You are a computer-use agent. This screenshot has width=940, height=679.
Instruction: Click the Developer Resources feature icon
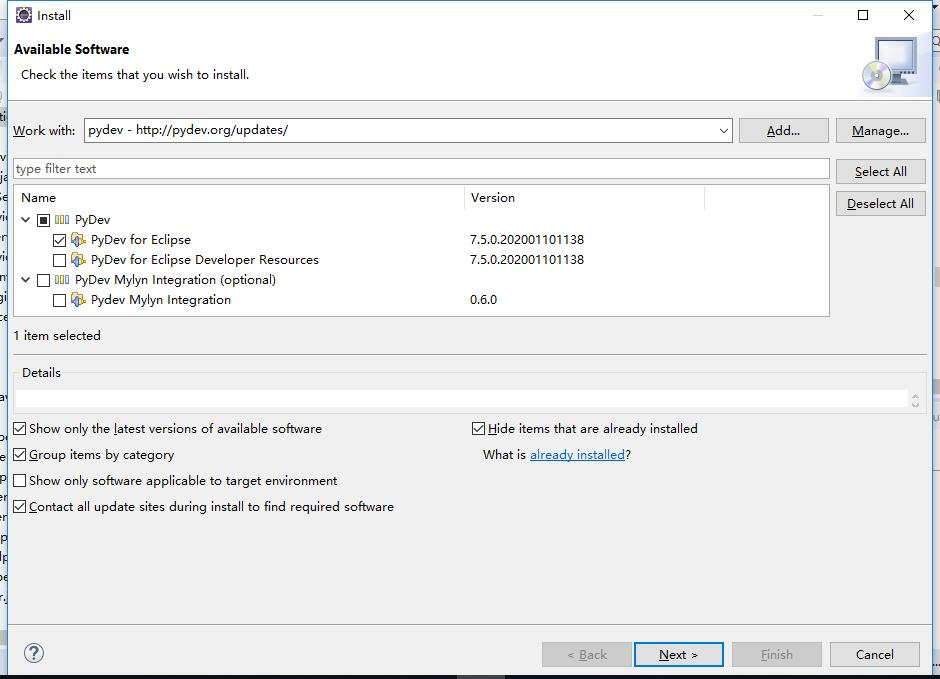pos(79,259)
